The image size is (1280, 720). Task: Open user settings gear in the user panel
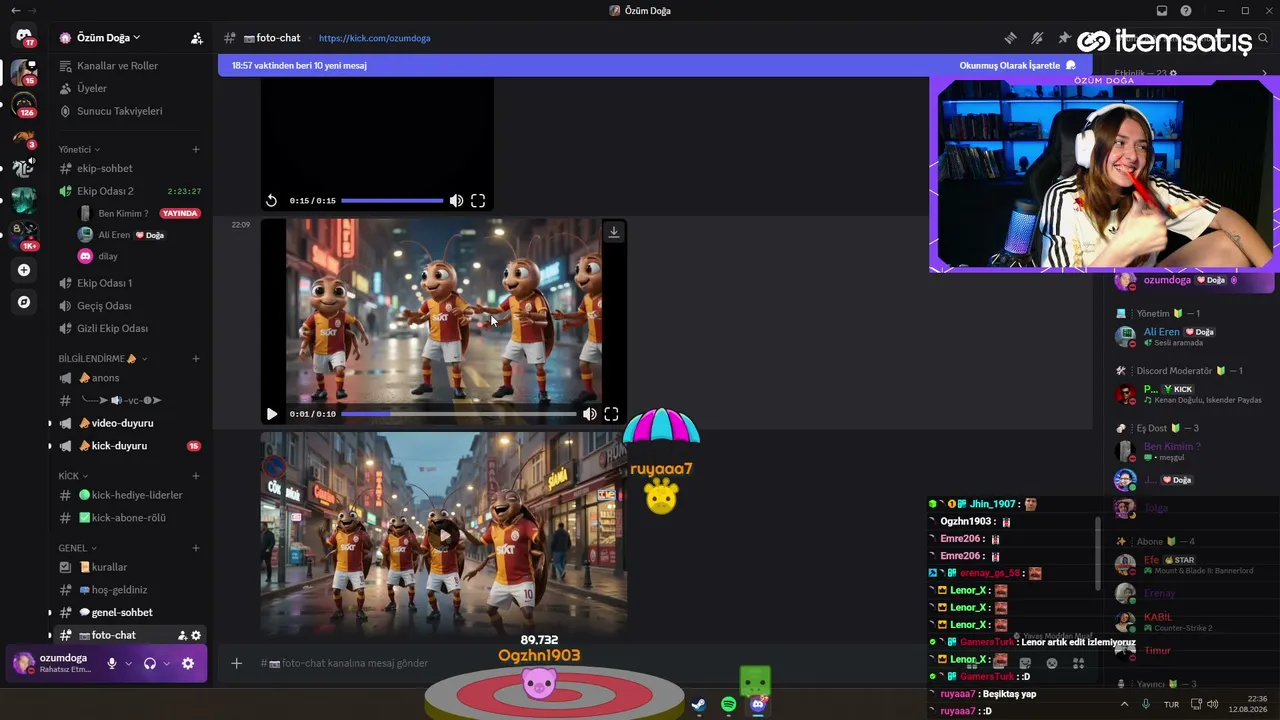(188, 663)
